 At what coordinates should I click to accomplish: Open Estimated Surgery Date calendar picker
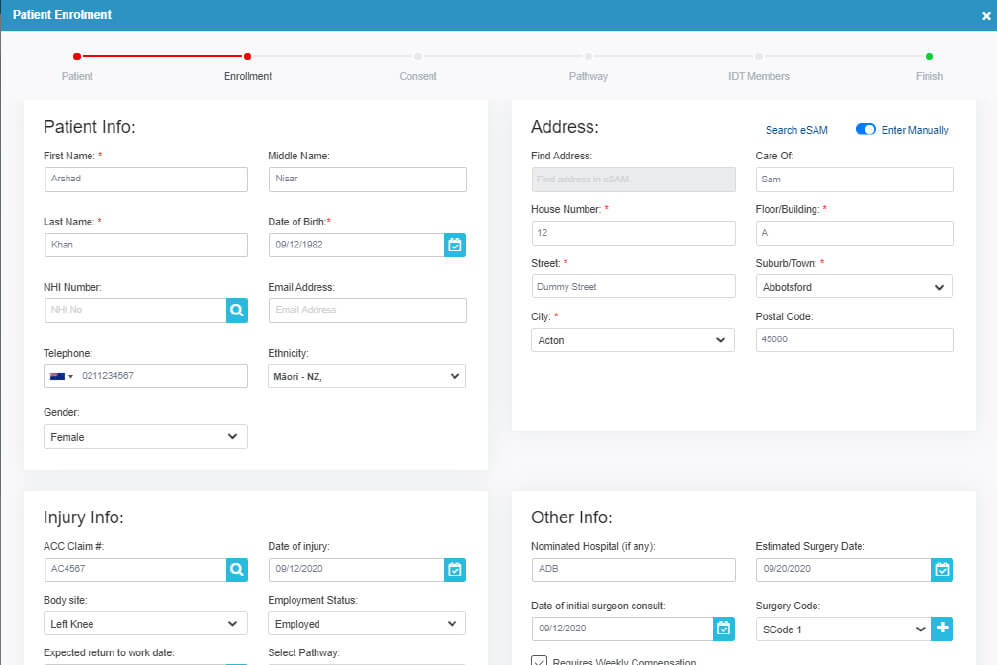tap(942, 570)
